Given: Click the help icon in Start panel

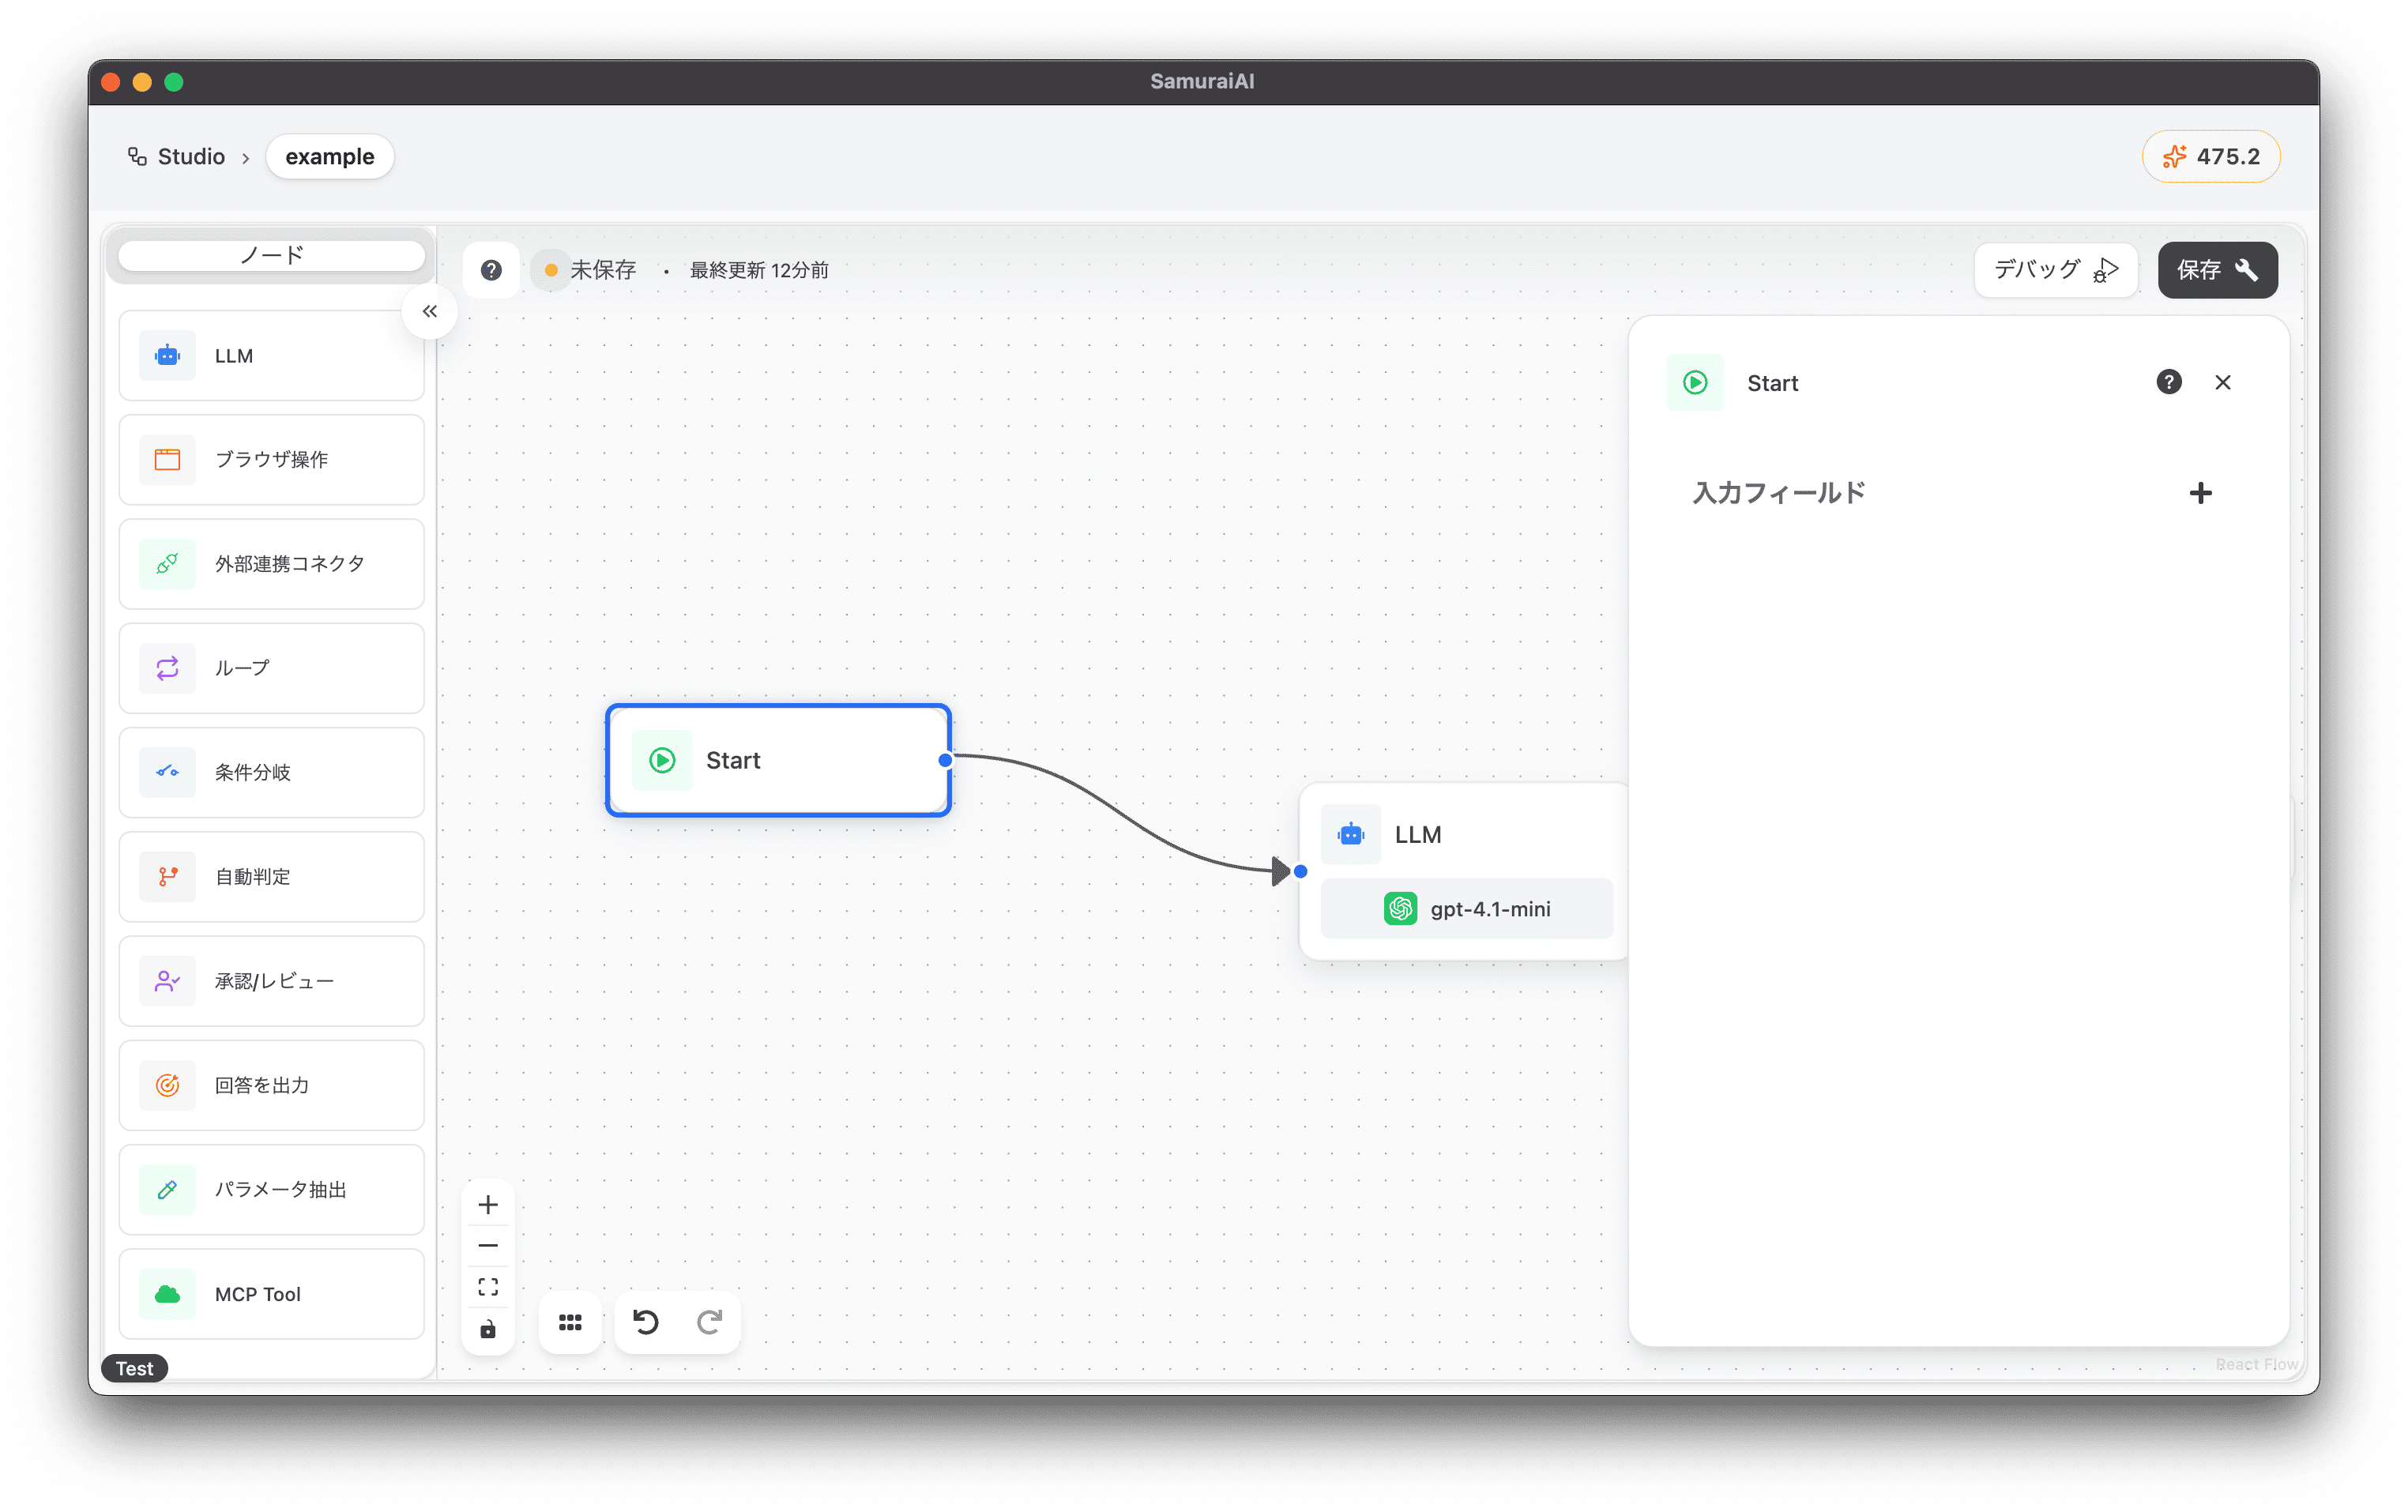Looking at the screenshot, I should click(x=2168, y=382).
